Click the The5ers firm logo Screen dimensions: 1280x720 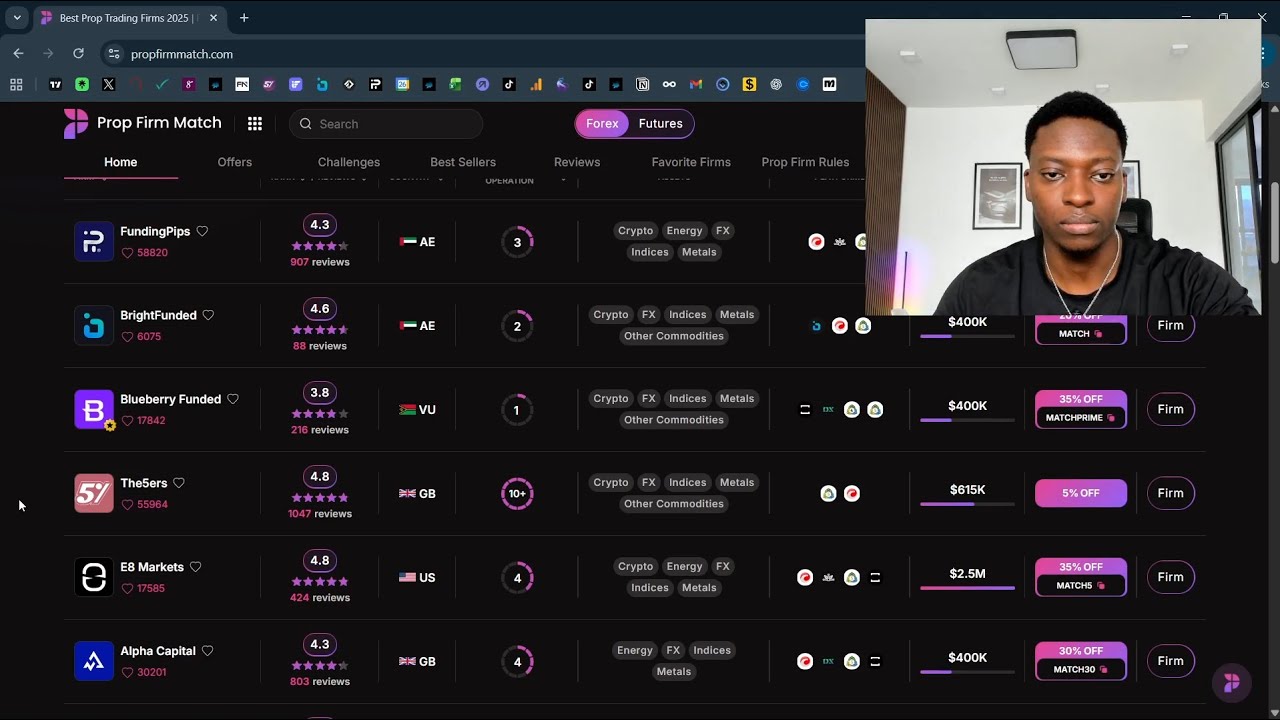(94, 493)
